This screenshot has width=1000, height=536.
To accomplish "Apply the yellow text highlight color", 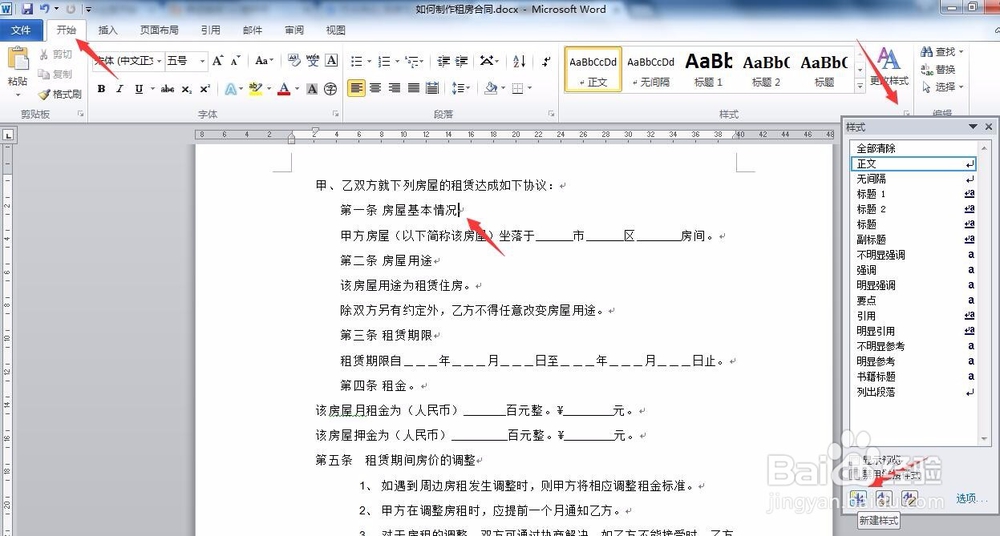I will point(255,89).
